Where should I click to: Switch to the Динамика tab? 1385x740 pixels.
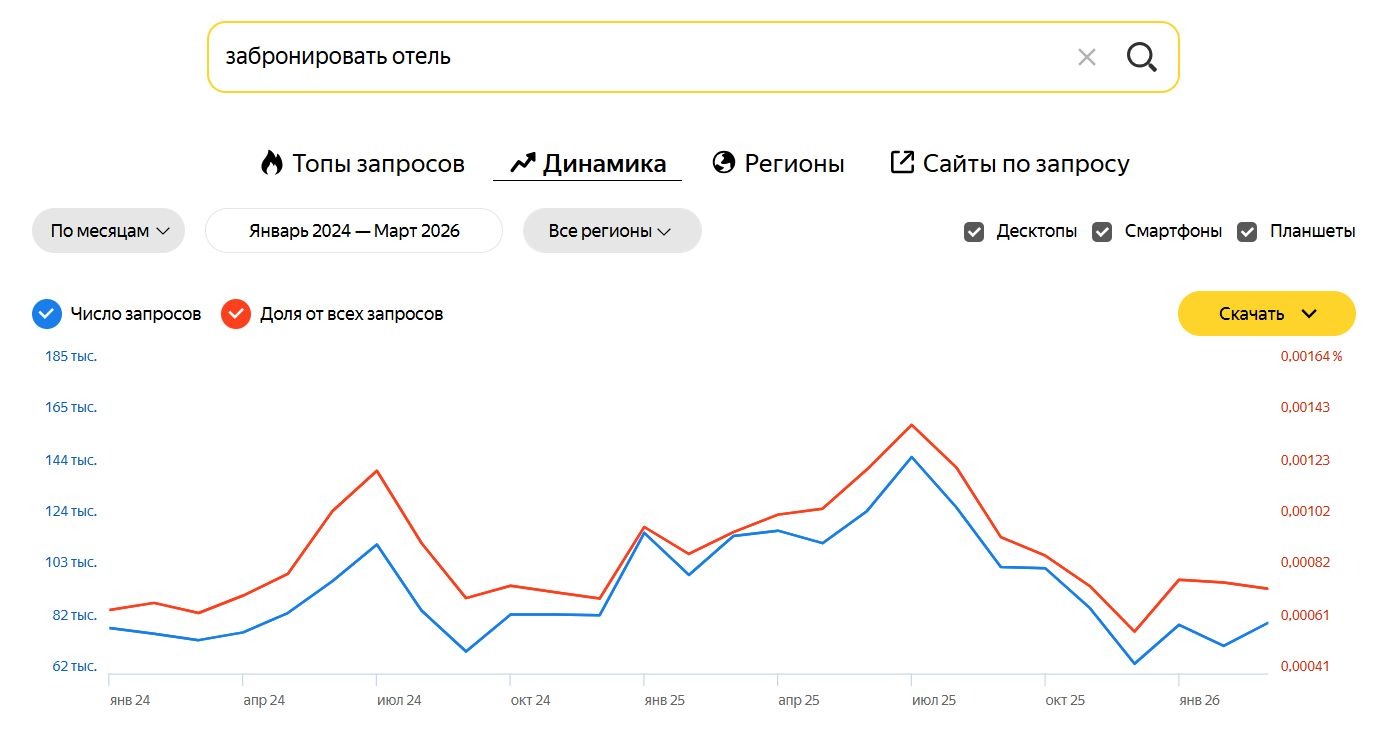tap(588, 163)
